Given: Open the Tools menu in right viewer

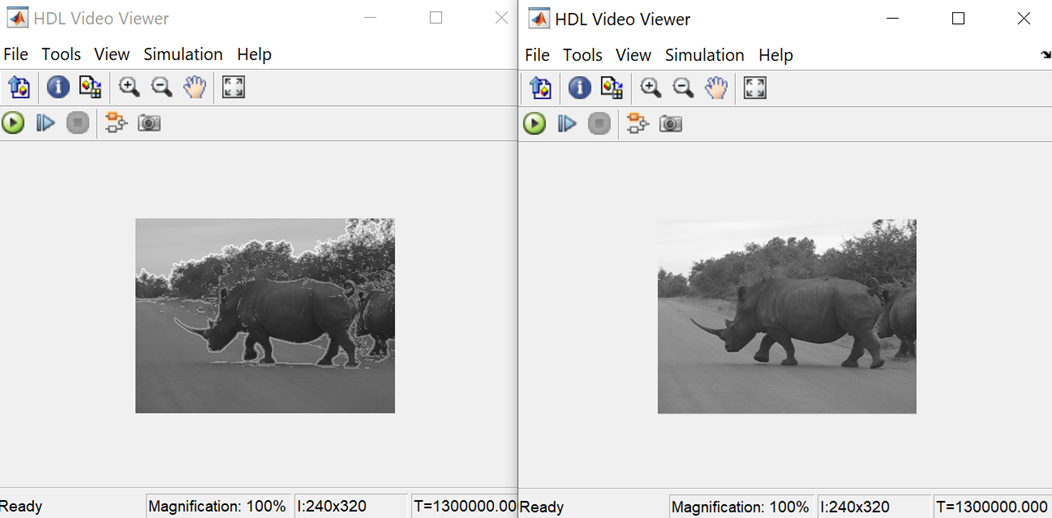Looking at the screenshot, I should pyautogui.click(x=582, y=55).
